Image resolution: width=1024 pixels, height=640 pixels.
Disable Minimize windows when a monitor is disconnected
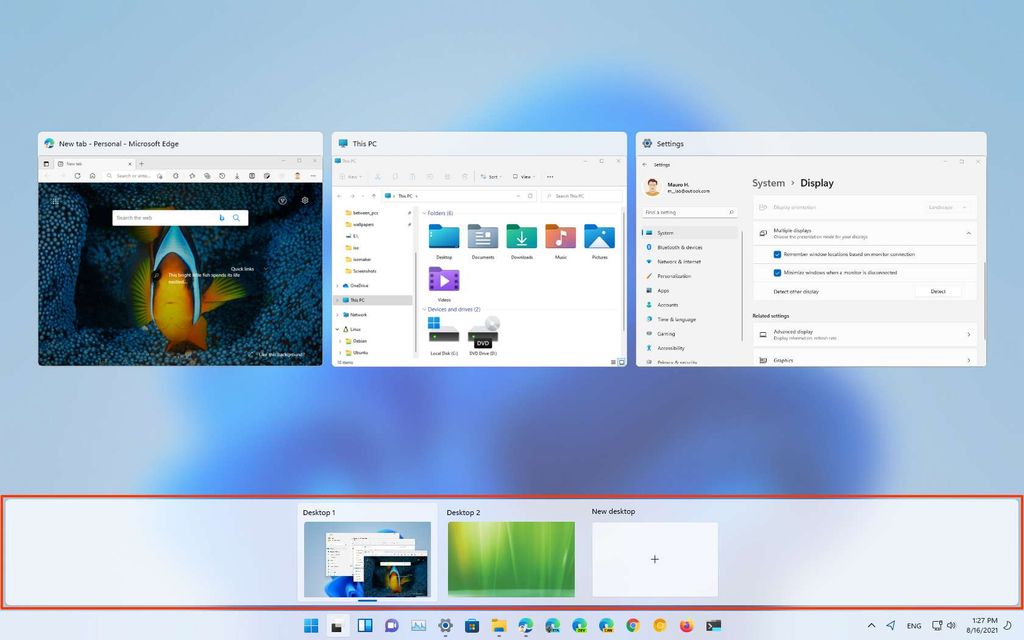click(776, 272)
